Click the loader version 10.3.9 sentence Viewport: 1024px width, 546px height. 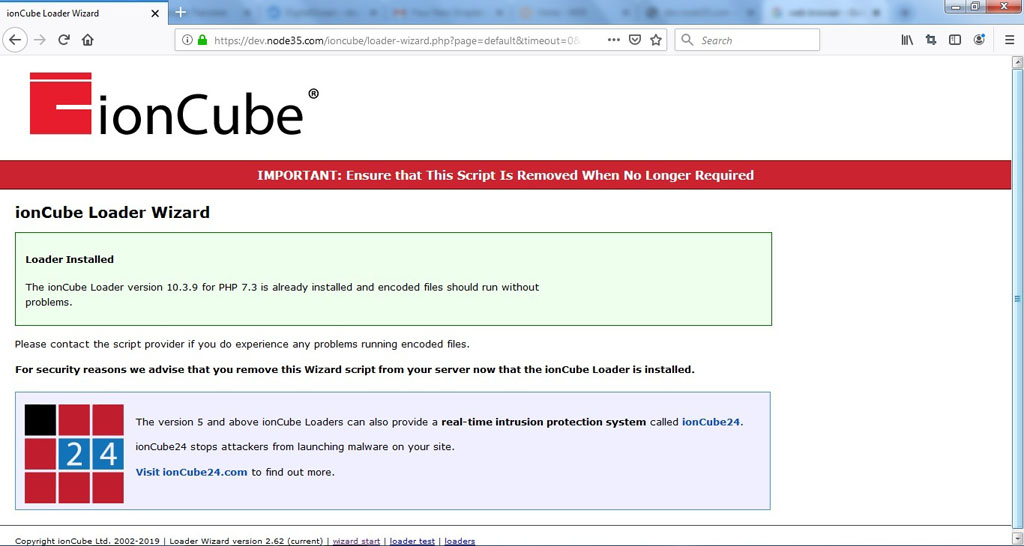[282, 295]
